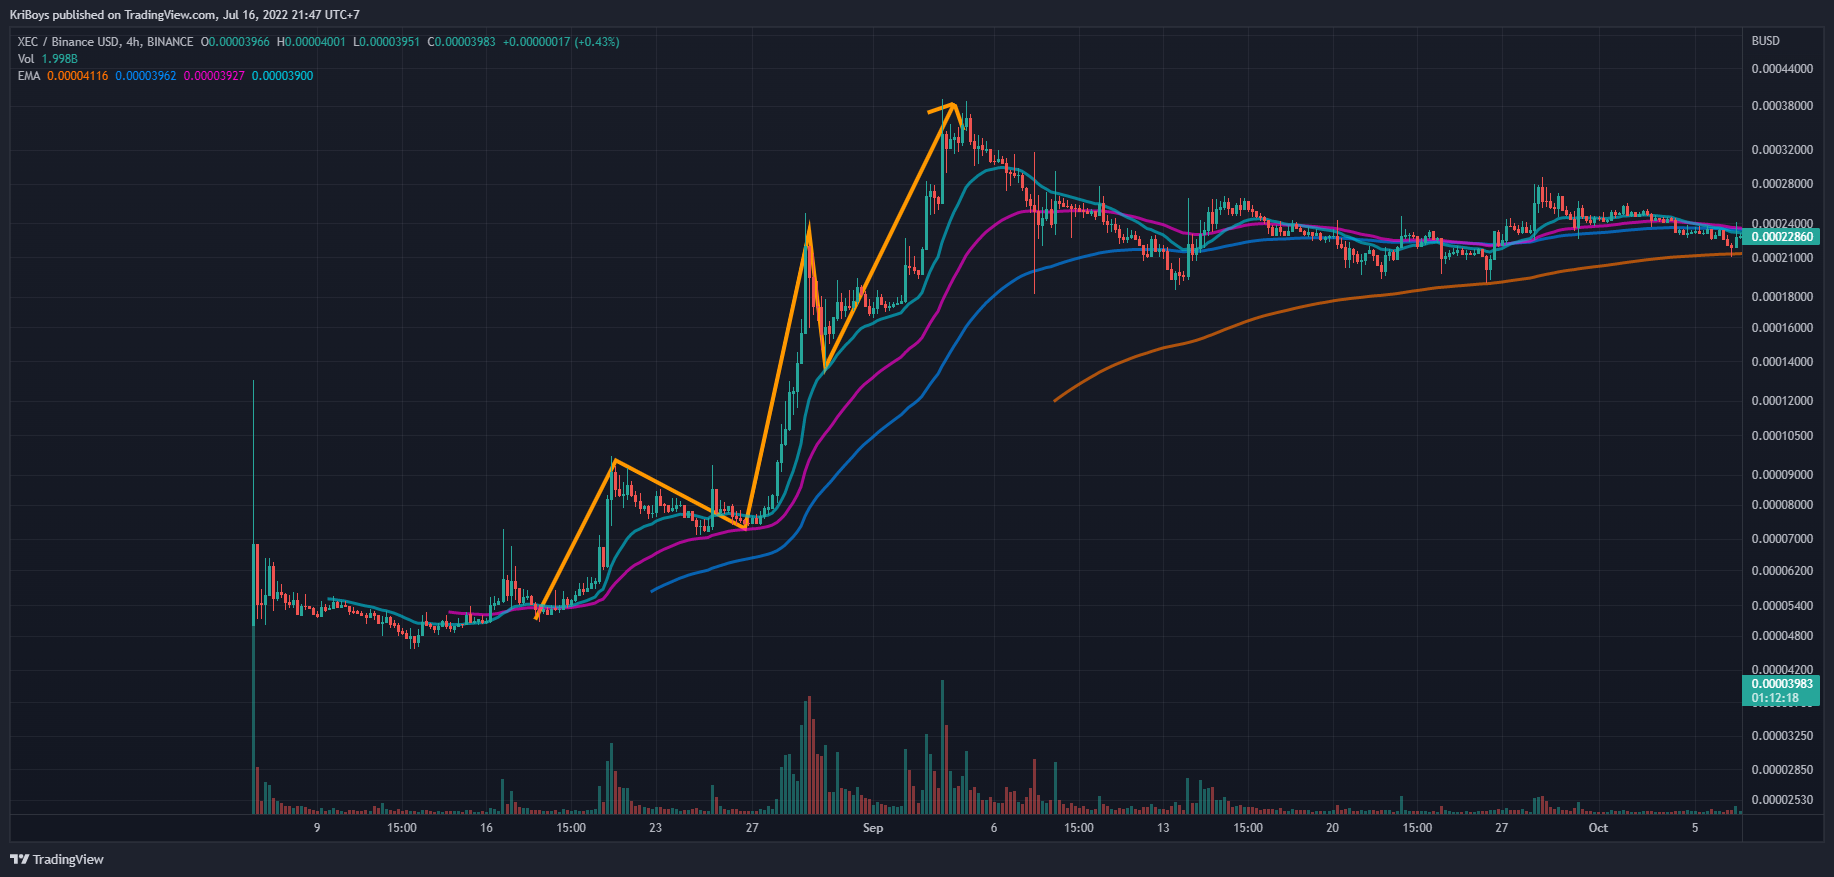Click the magenta EMA value 0.00003927

[214, 76]
